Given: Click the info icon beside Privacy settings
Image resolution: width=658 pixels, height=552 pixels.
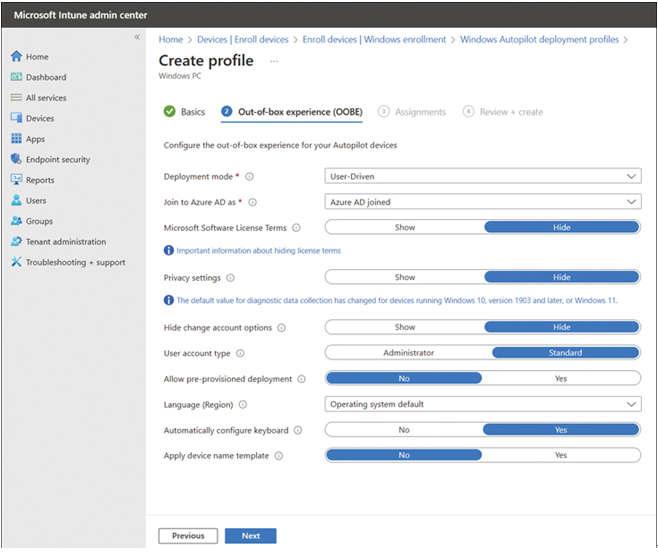Looking at the screenshot, I should click(230, 278).
